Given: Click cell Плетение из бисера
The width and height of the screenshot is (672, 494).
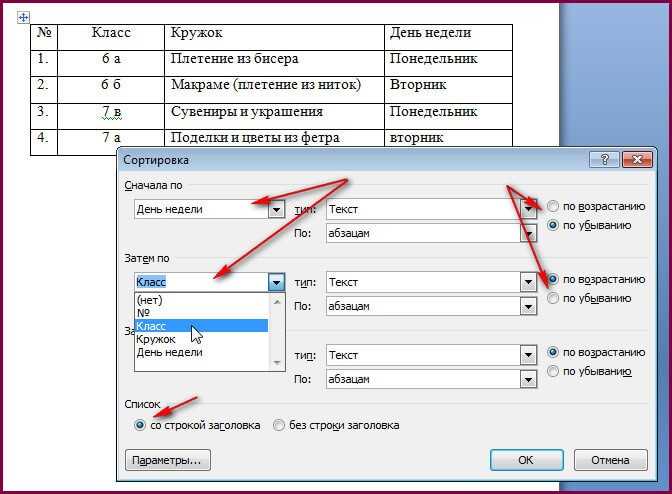Looking at the screenshot, I should click(274, 63).
